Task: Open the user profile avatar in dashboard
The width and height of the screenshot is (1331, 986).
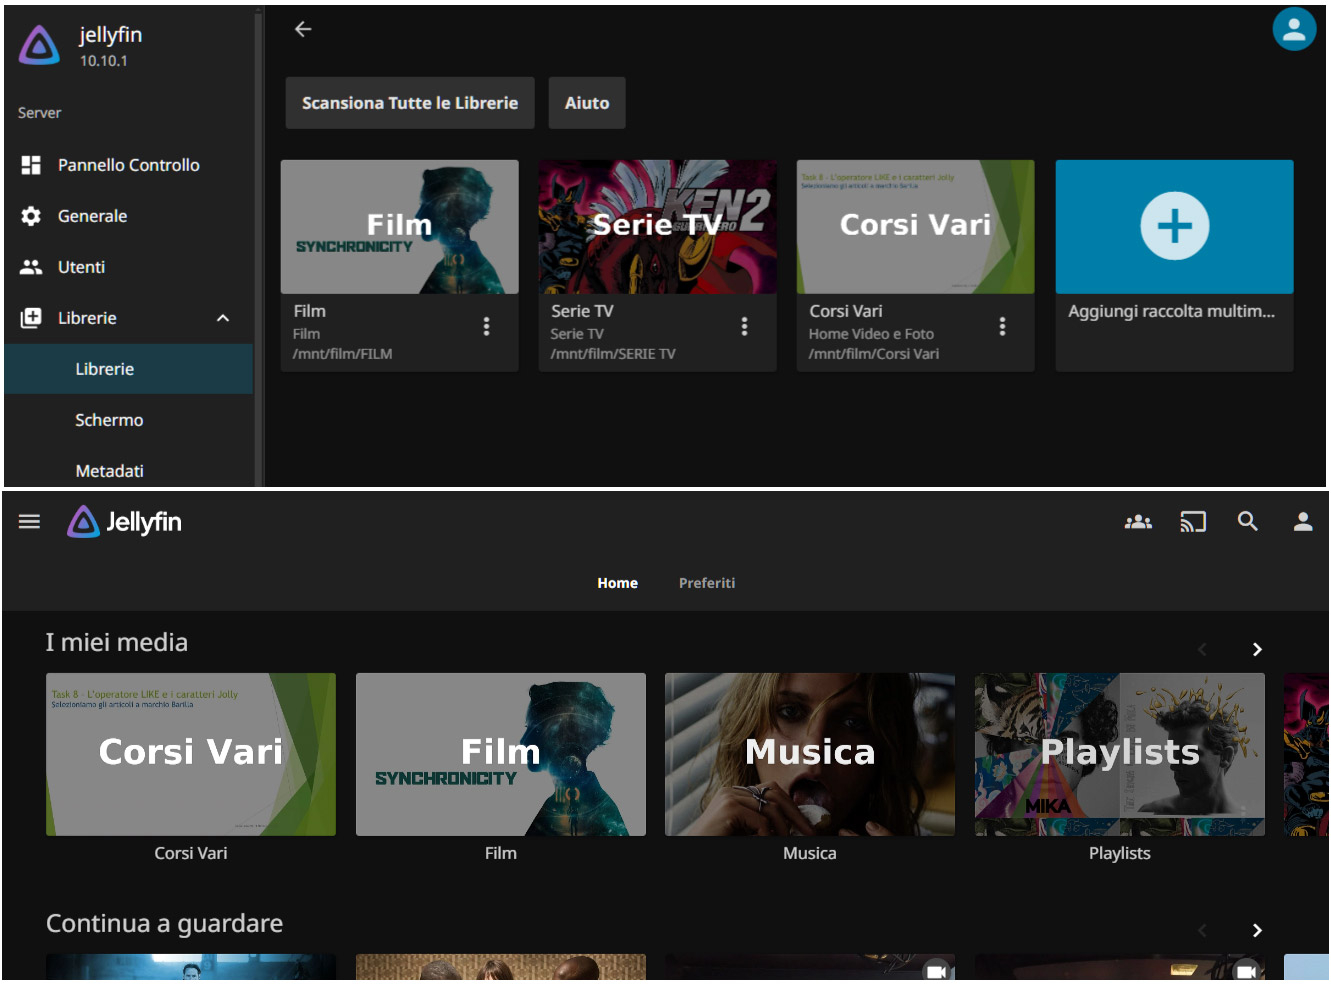Action: tap(1293, 29)
